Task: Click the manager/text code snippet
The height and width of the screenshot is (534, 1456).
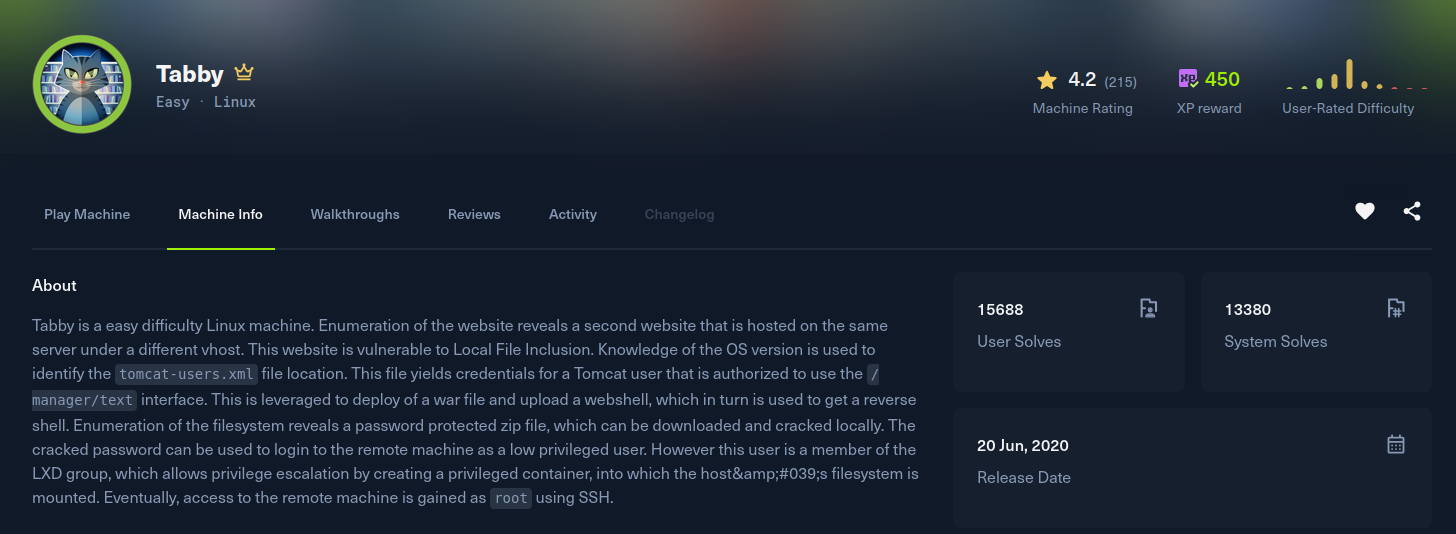Action: coord(84,400)
